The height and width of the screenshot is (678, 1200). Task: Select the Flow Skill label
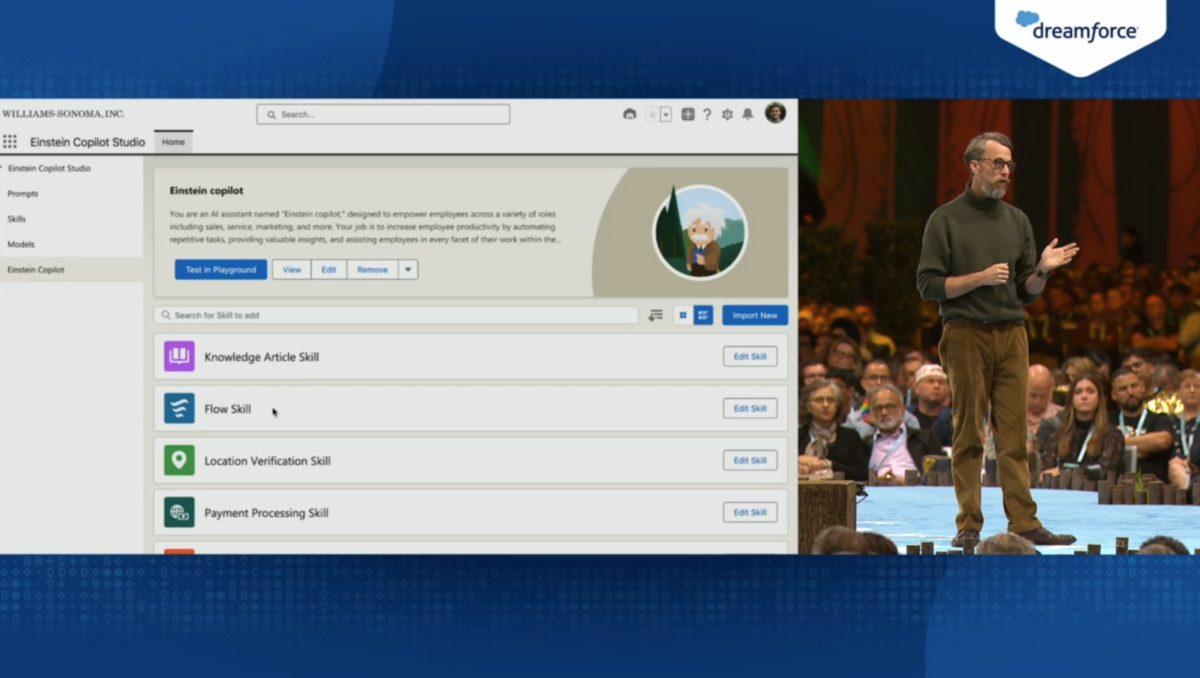coord(228,409)
